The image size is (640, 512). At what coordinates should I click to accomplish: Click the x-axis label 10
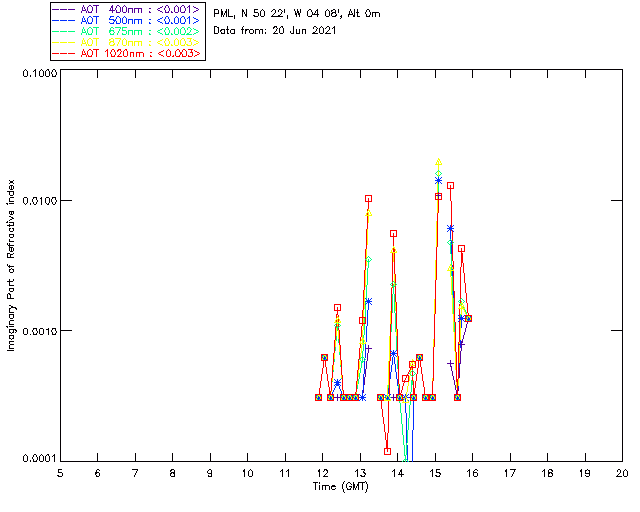click(x=247, y=473)
